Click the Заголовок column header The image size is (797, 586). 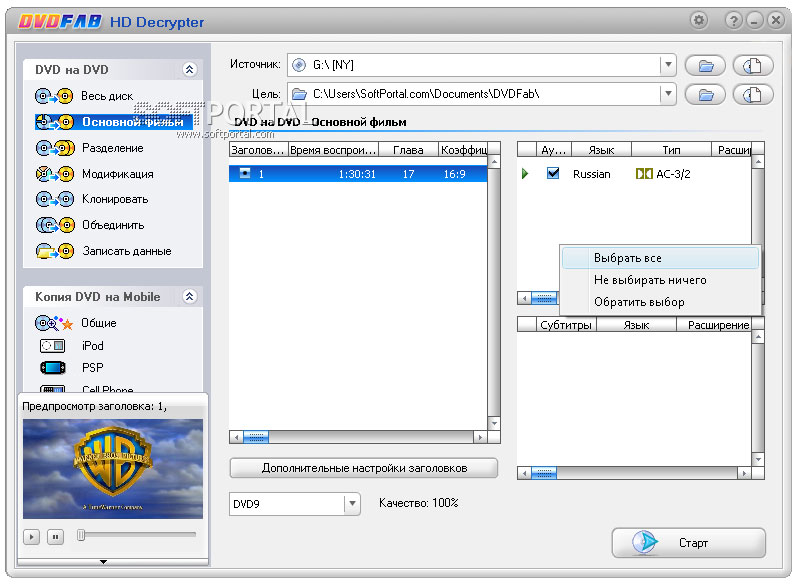point(259,150)
